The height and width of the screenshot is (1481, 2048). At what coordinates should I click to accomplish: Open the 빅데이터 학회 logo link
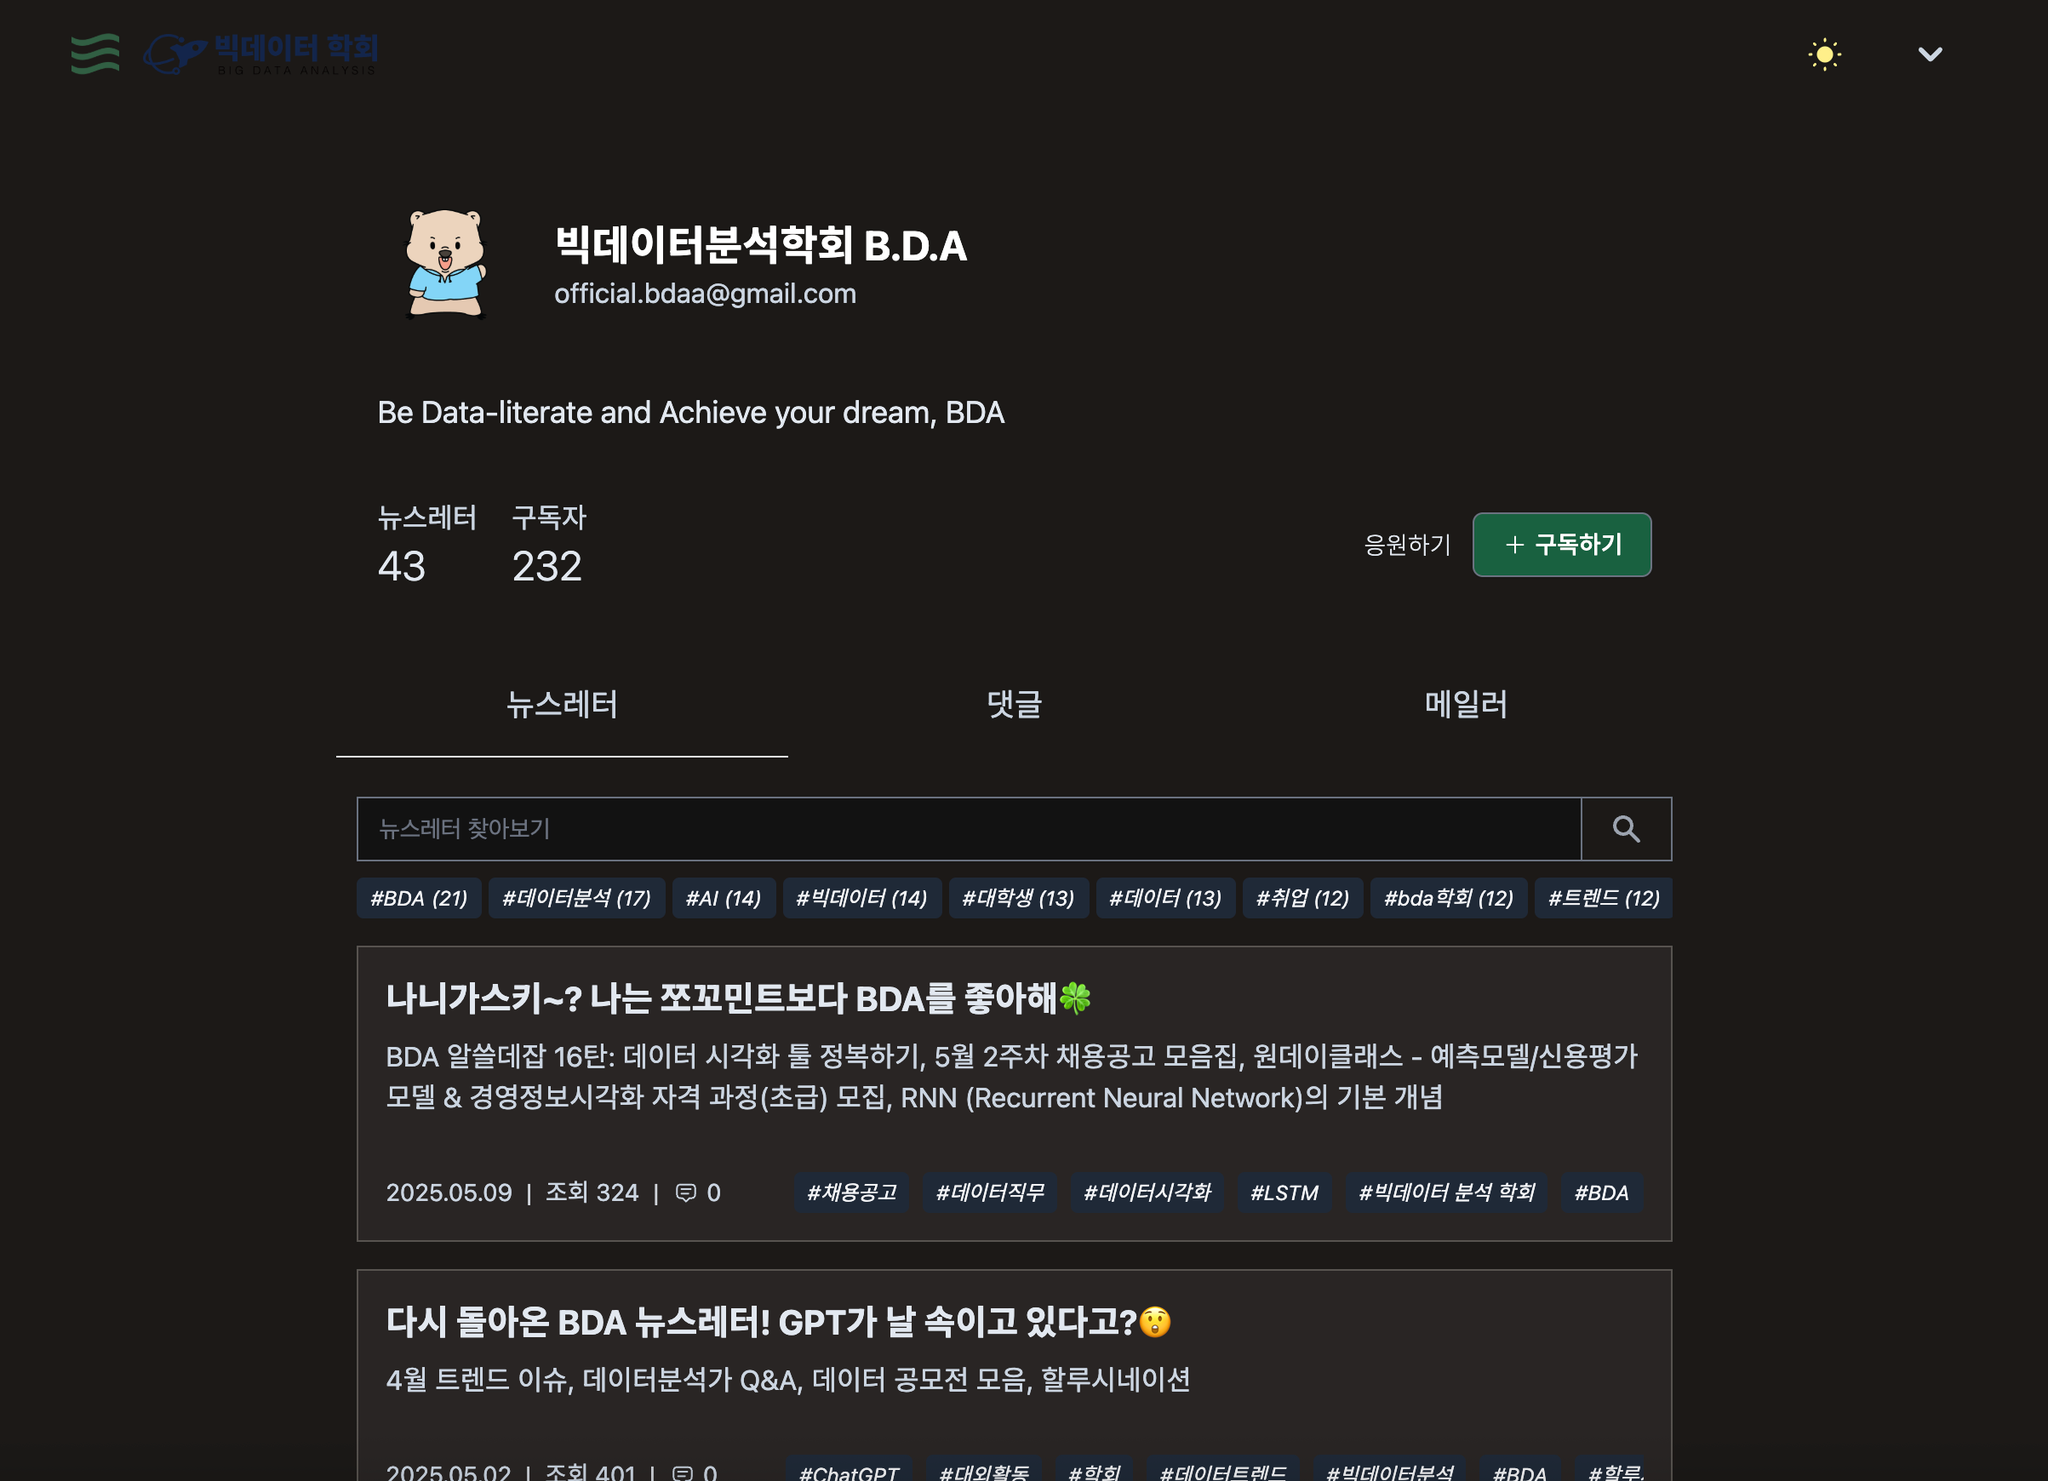(x=261, y=54)
